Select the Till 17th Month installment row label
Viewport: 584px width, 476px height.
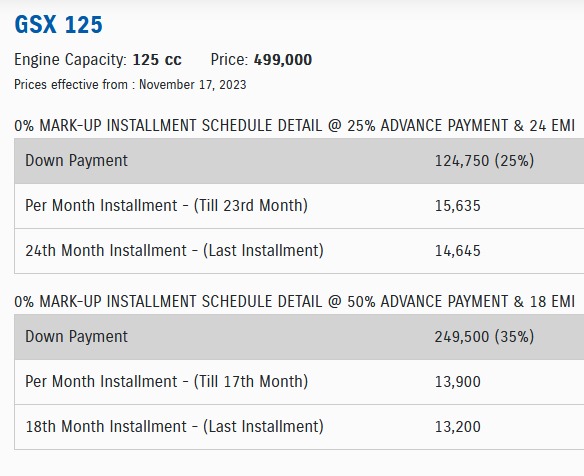coord(166,382)
